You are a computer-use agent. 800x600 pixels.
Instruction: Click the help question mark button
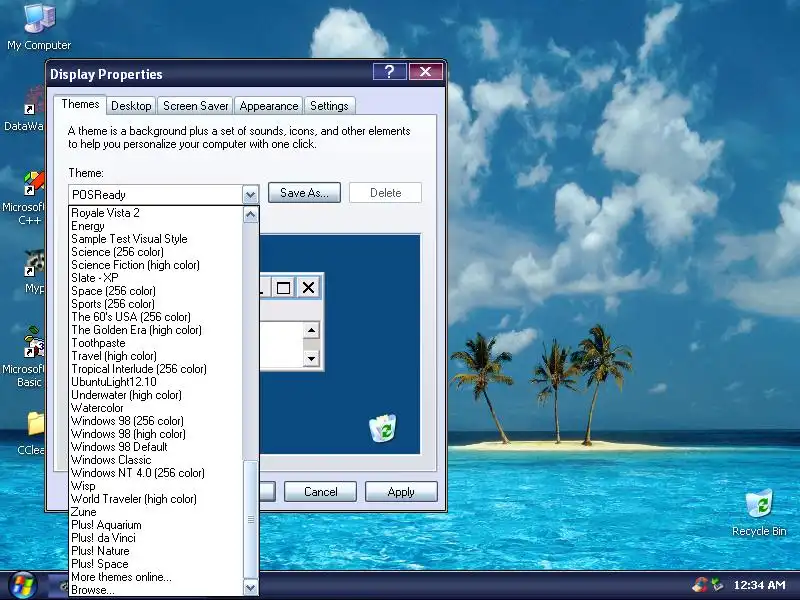[389, 72]
